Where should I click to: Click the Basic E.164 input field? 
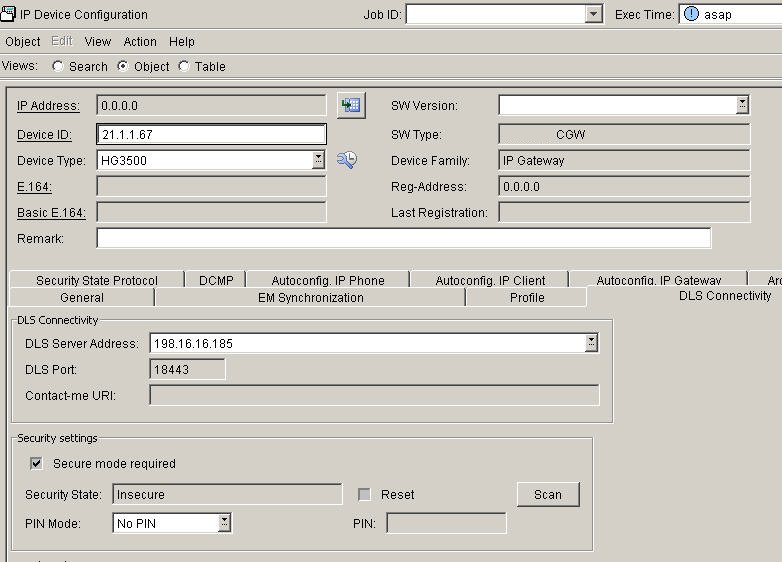(x=211, y=212)
